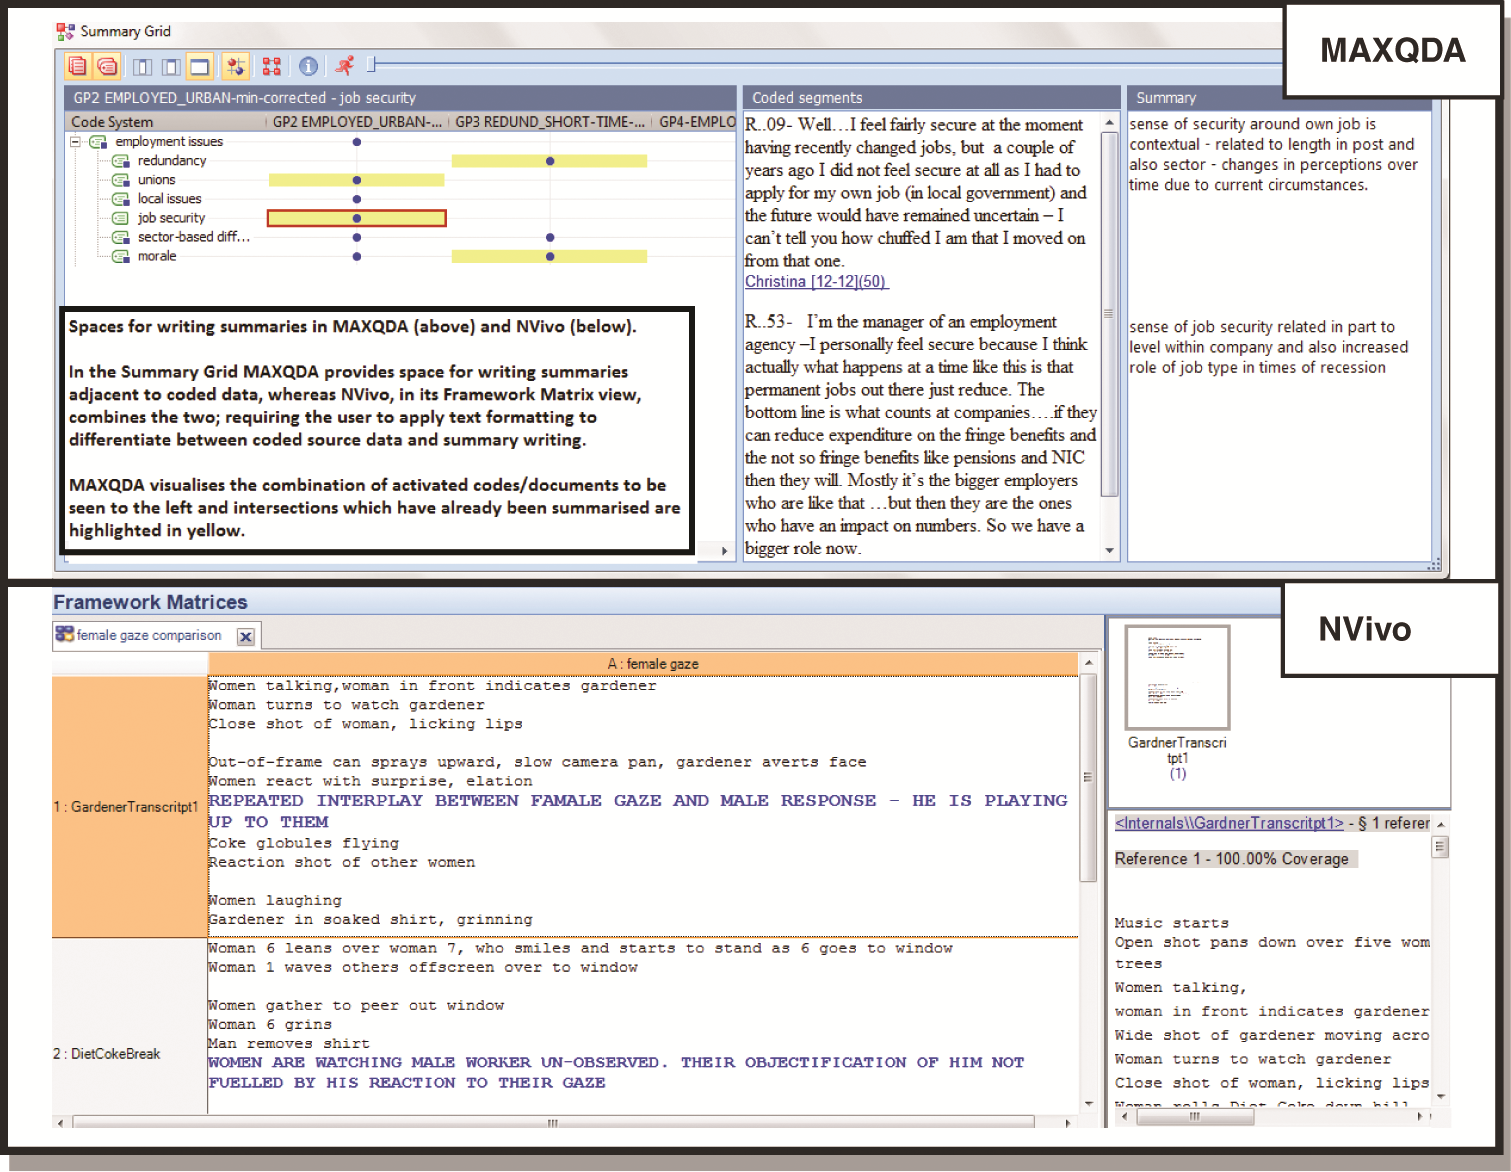Screen dimensions: 1511x1172
Task: Click the grid's horizontal scroll right arrow
Action: [725, 551]
